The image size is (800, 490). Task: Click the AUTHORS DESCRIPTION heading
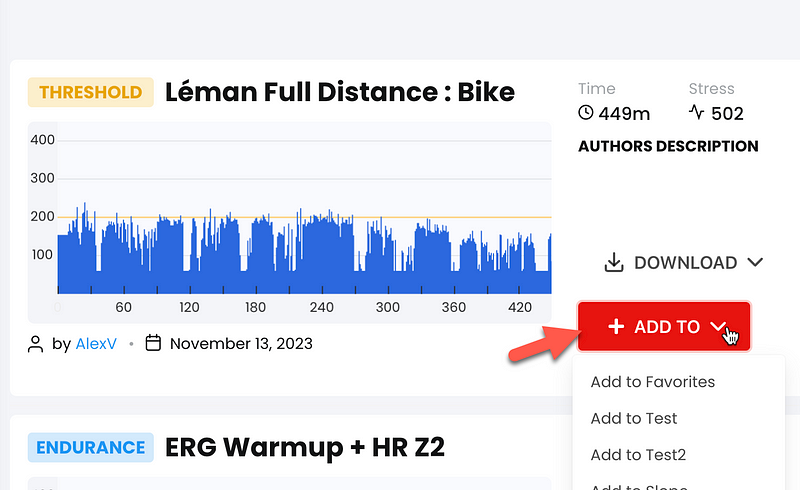[668, 146]
